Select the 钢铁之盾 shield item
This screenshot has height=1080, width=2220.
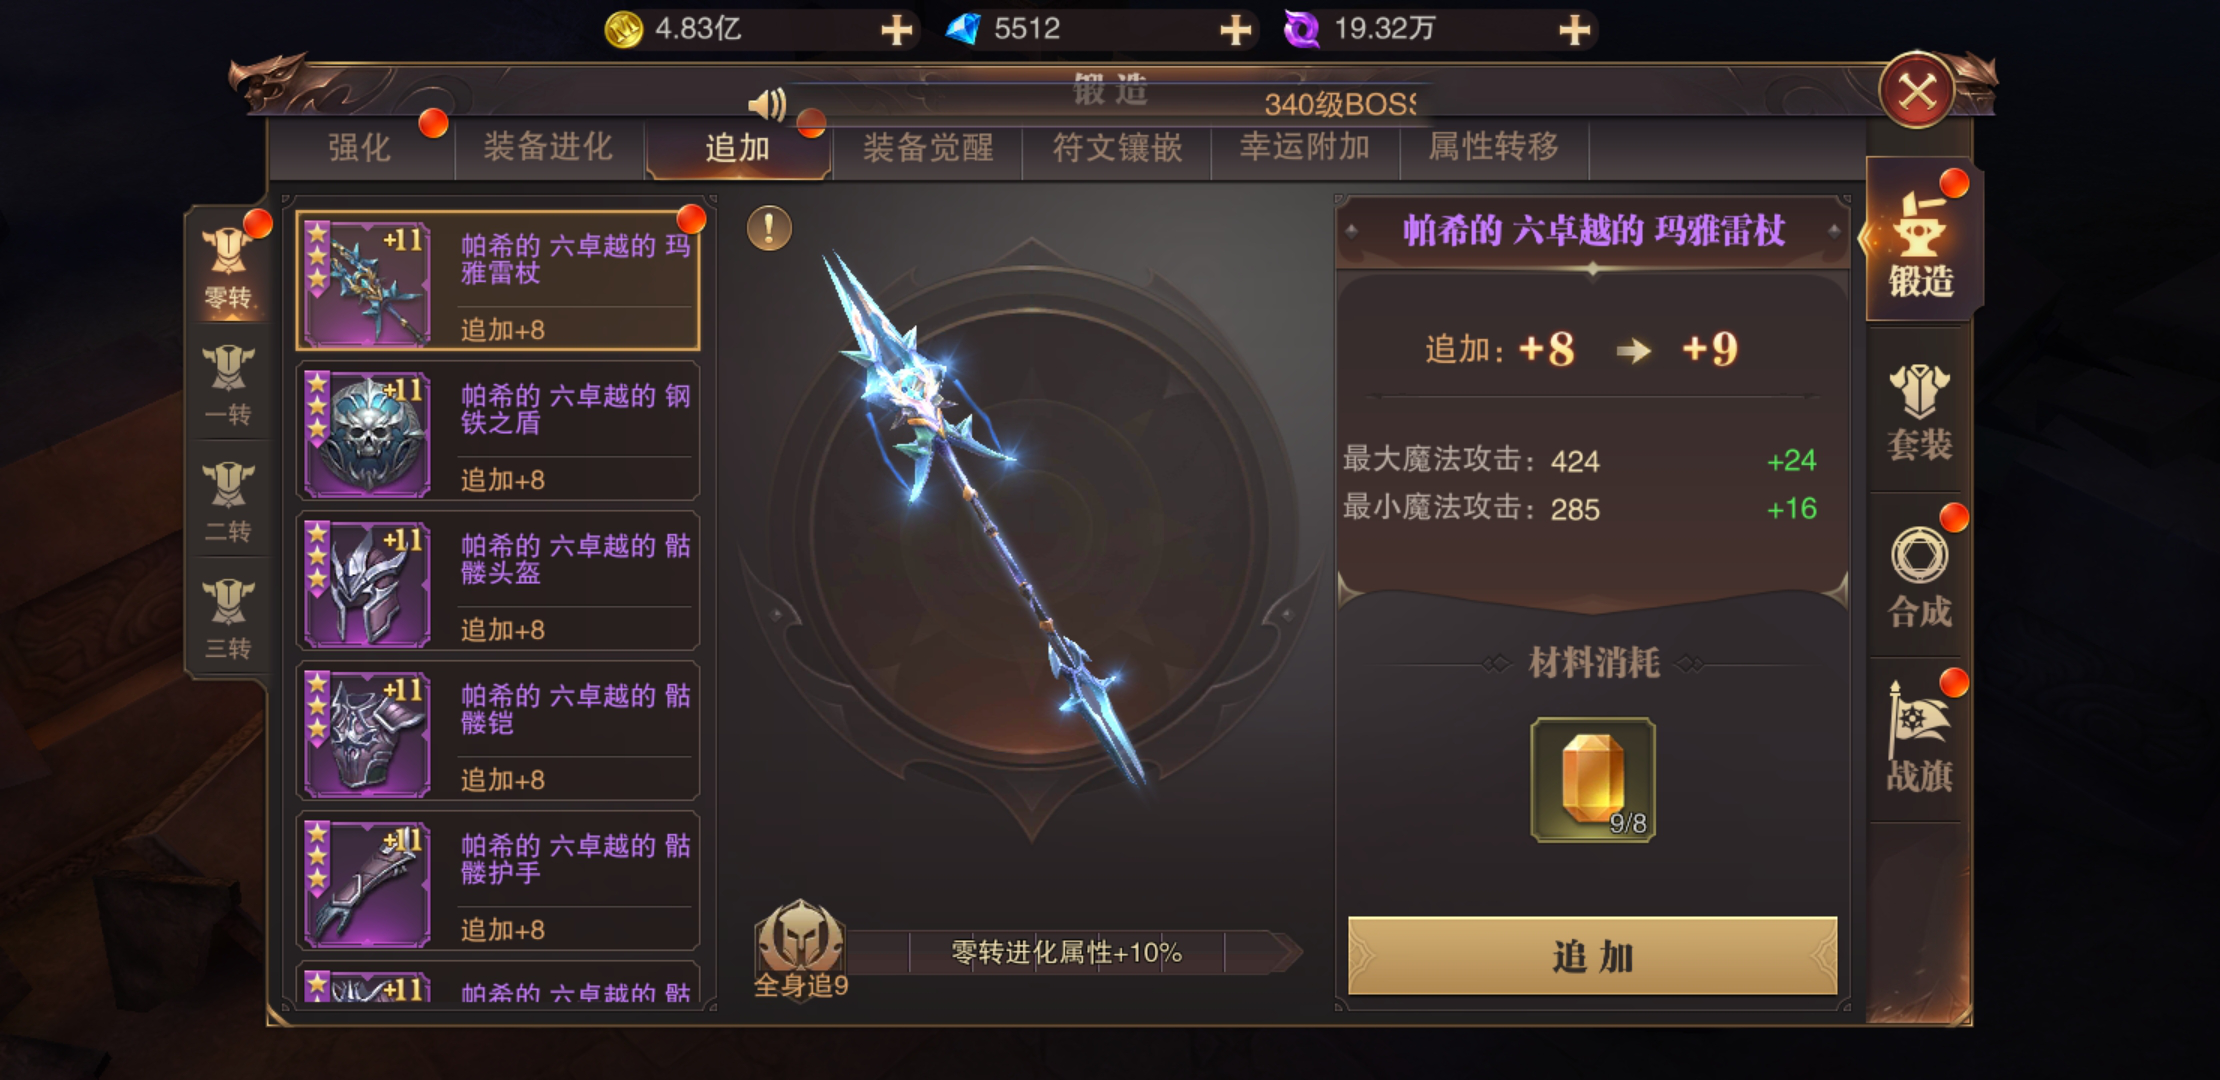[x=498, y=431]
